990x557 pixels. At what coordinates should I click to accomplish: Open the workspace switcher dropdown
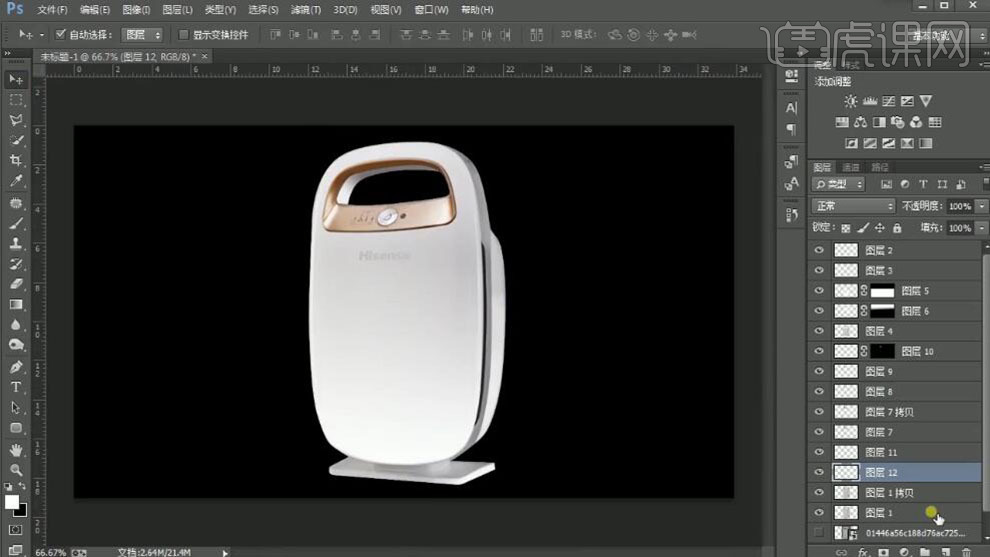tap(947, 36)
